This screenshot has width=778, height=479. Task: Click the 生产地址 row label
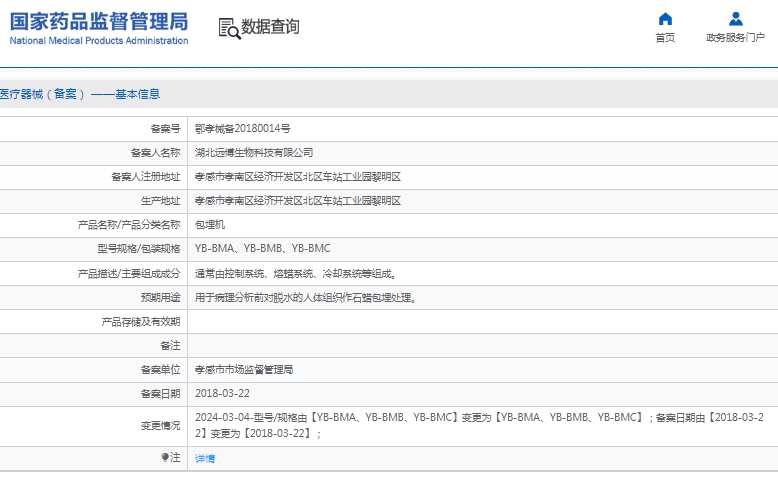(160, 201)
